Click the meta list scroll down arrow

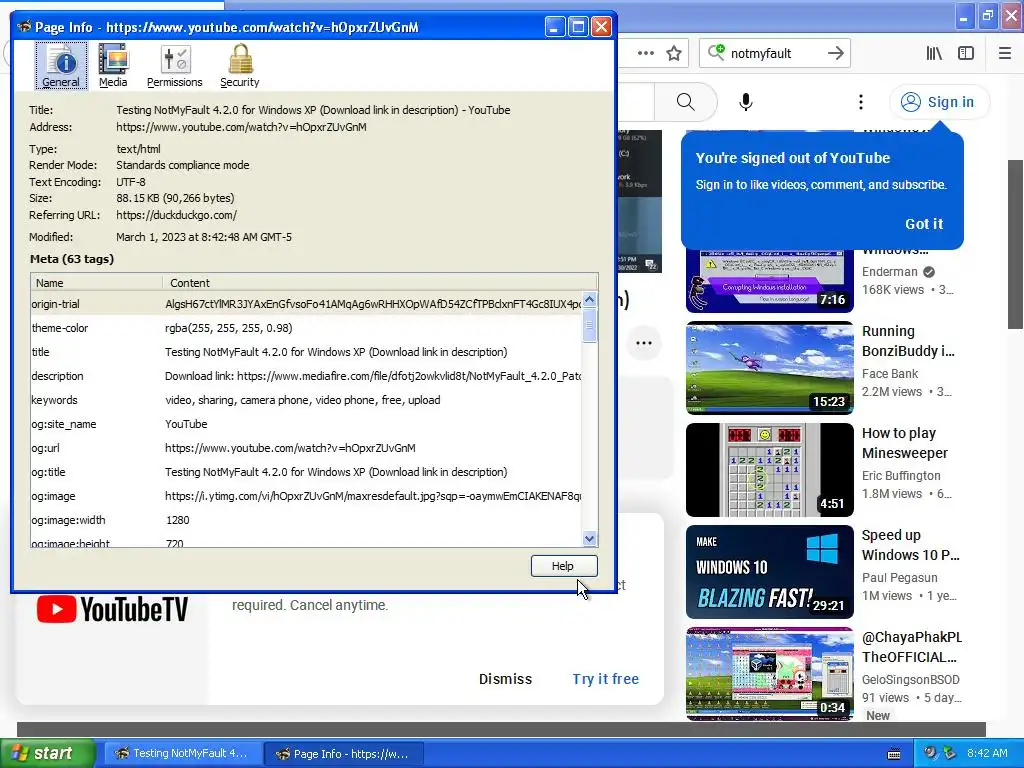[589, 539]
